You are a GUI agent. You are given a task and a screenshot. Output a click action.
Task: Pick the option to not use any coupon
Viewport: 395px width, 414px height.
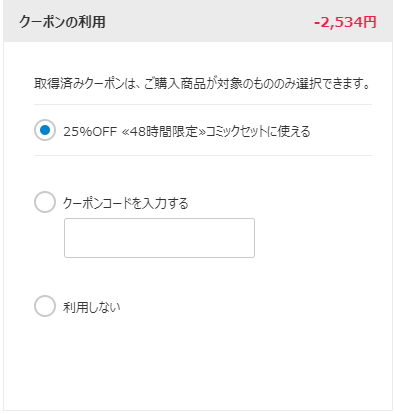click(45, 306)
